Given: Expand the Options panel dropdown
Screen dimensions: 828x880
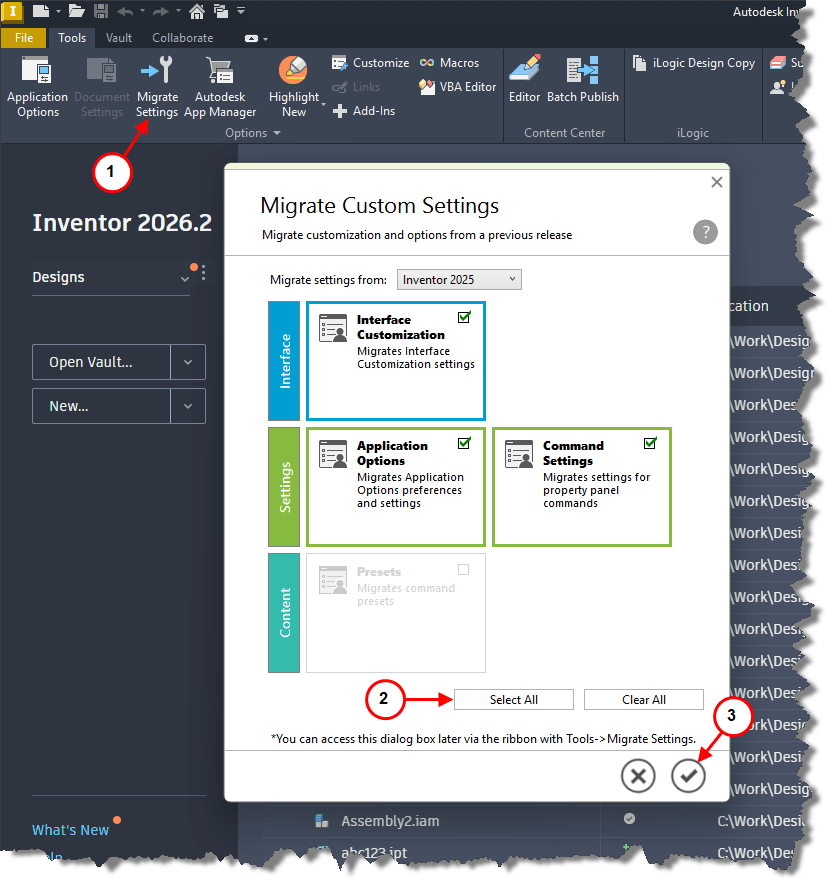Looking at the screenshot, I should 252,133.
